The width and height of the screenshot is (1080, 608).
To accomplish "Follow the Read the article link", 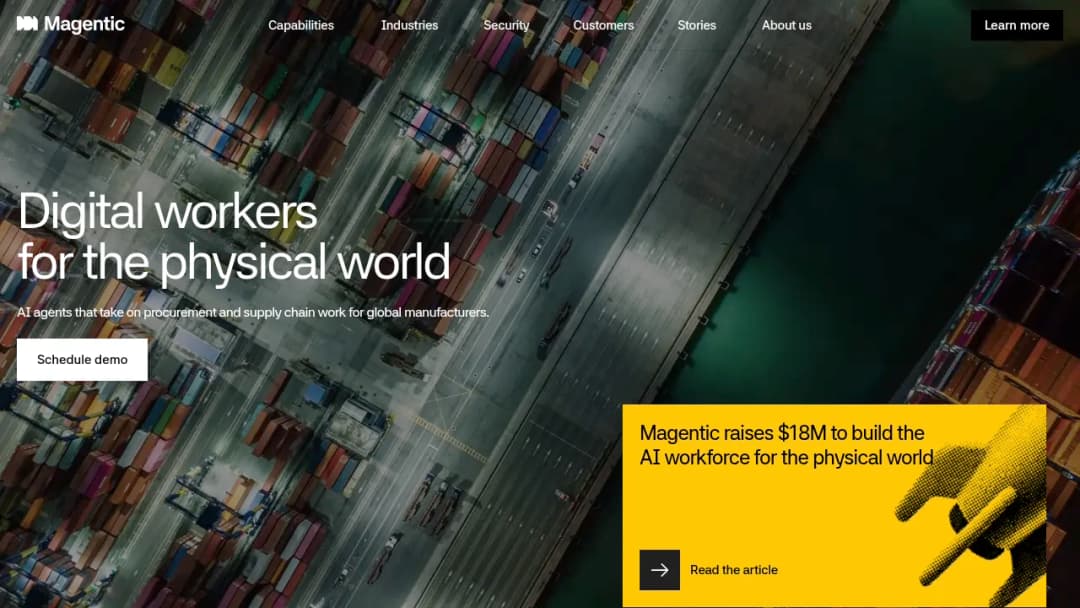I will pyautogui.click(x=734, y=570).
